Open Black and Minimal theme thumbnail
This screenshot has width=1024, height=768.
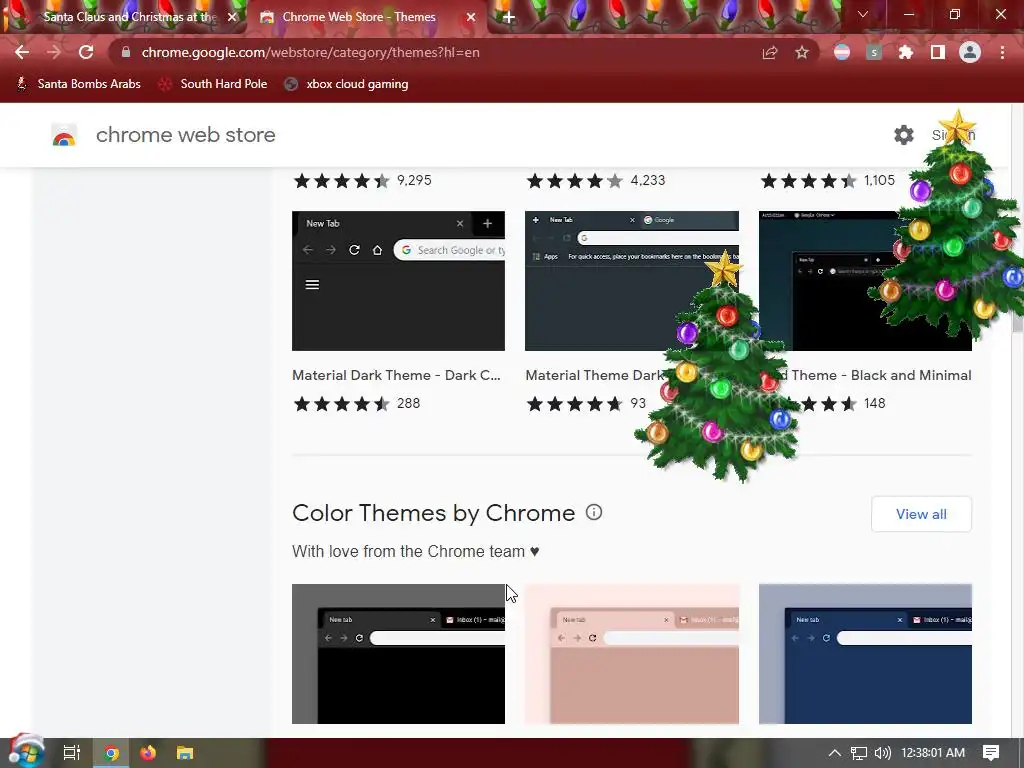(865, 281)
